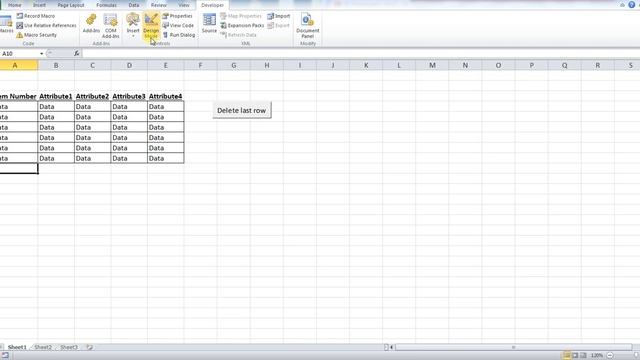Click View Code
Image resolution: width=640 pixels, height=360 pixels.
tap(178, 25)
